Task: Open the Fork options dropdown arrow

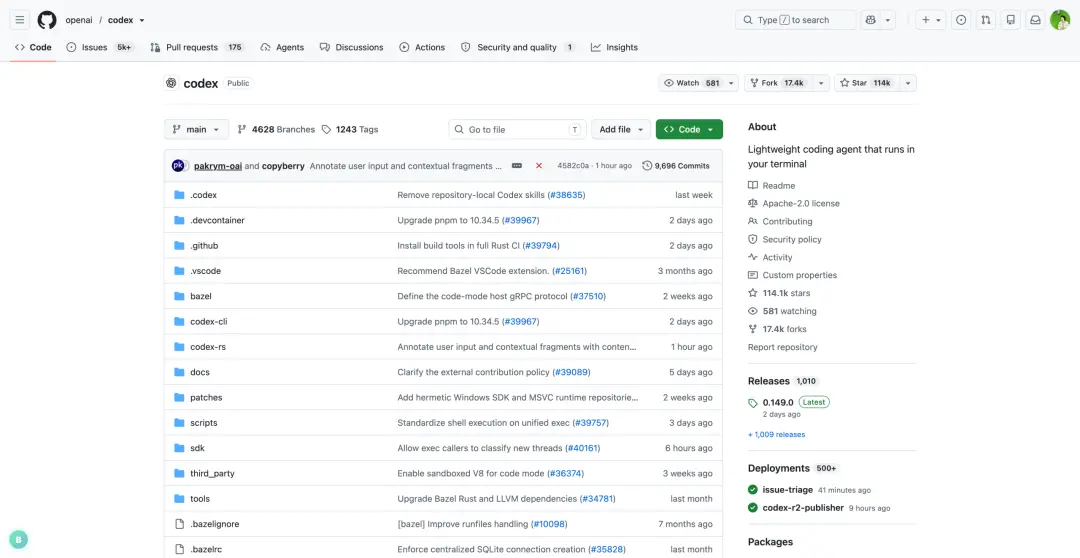Action: coord(820,83)
